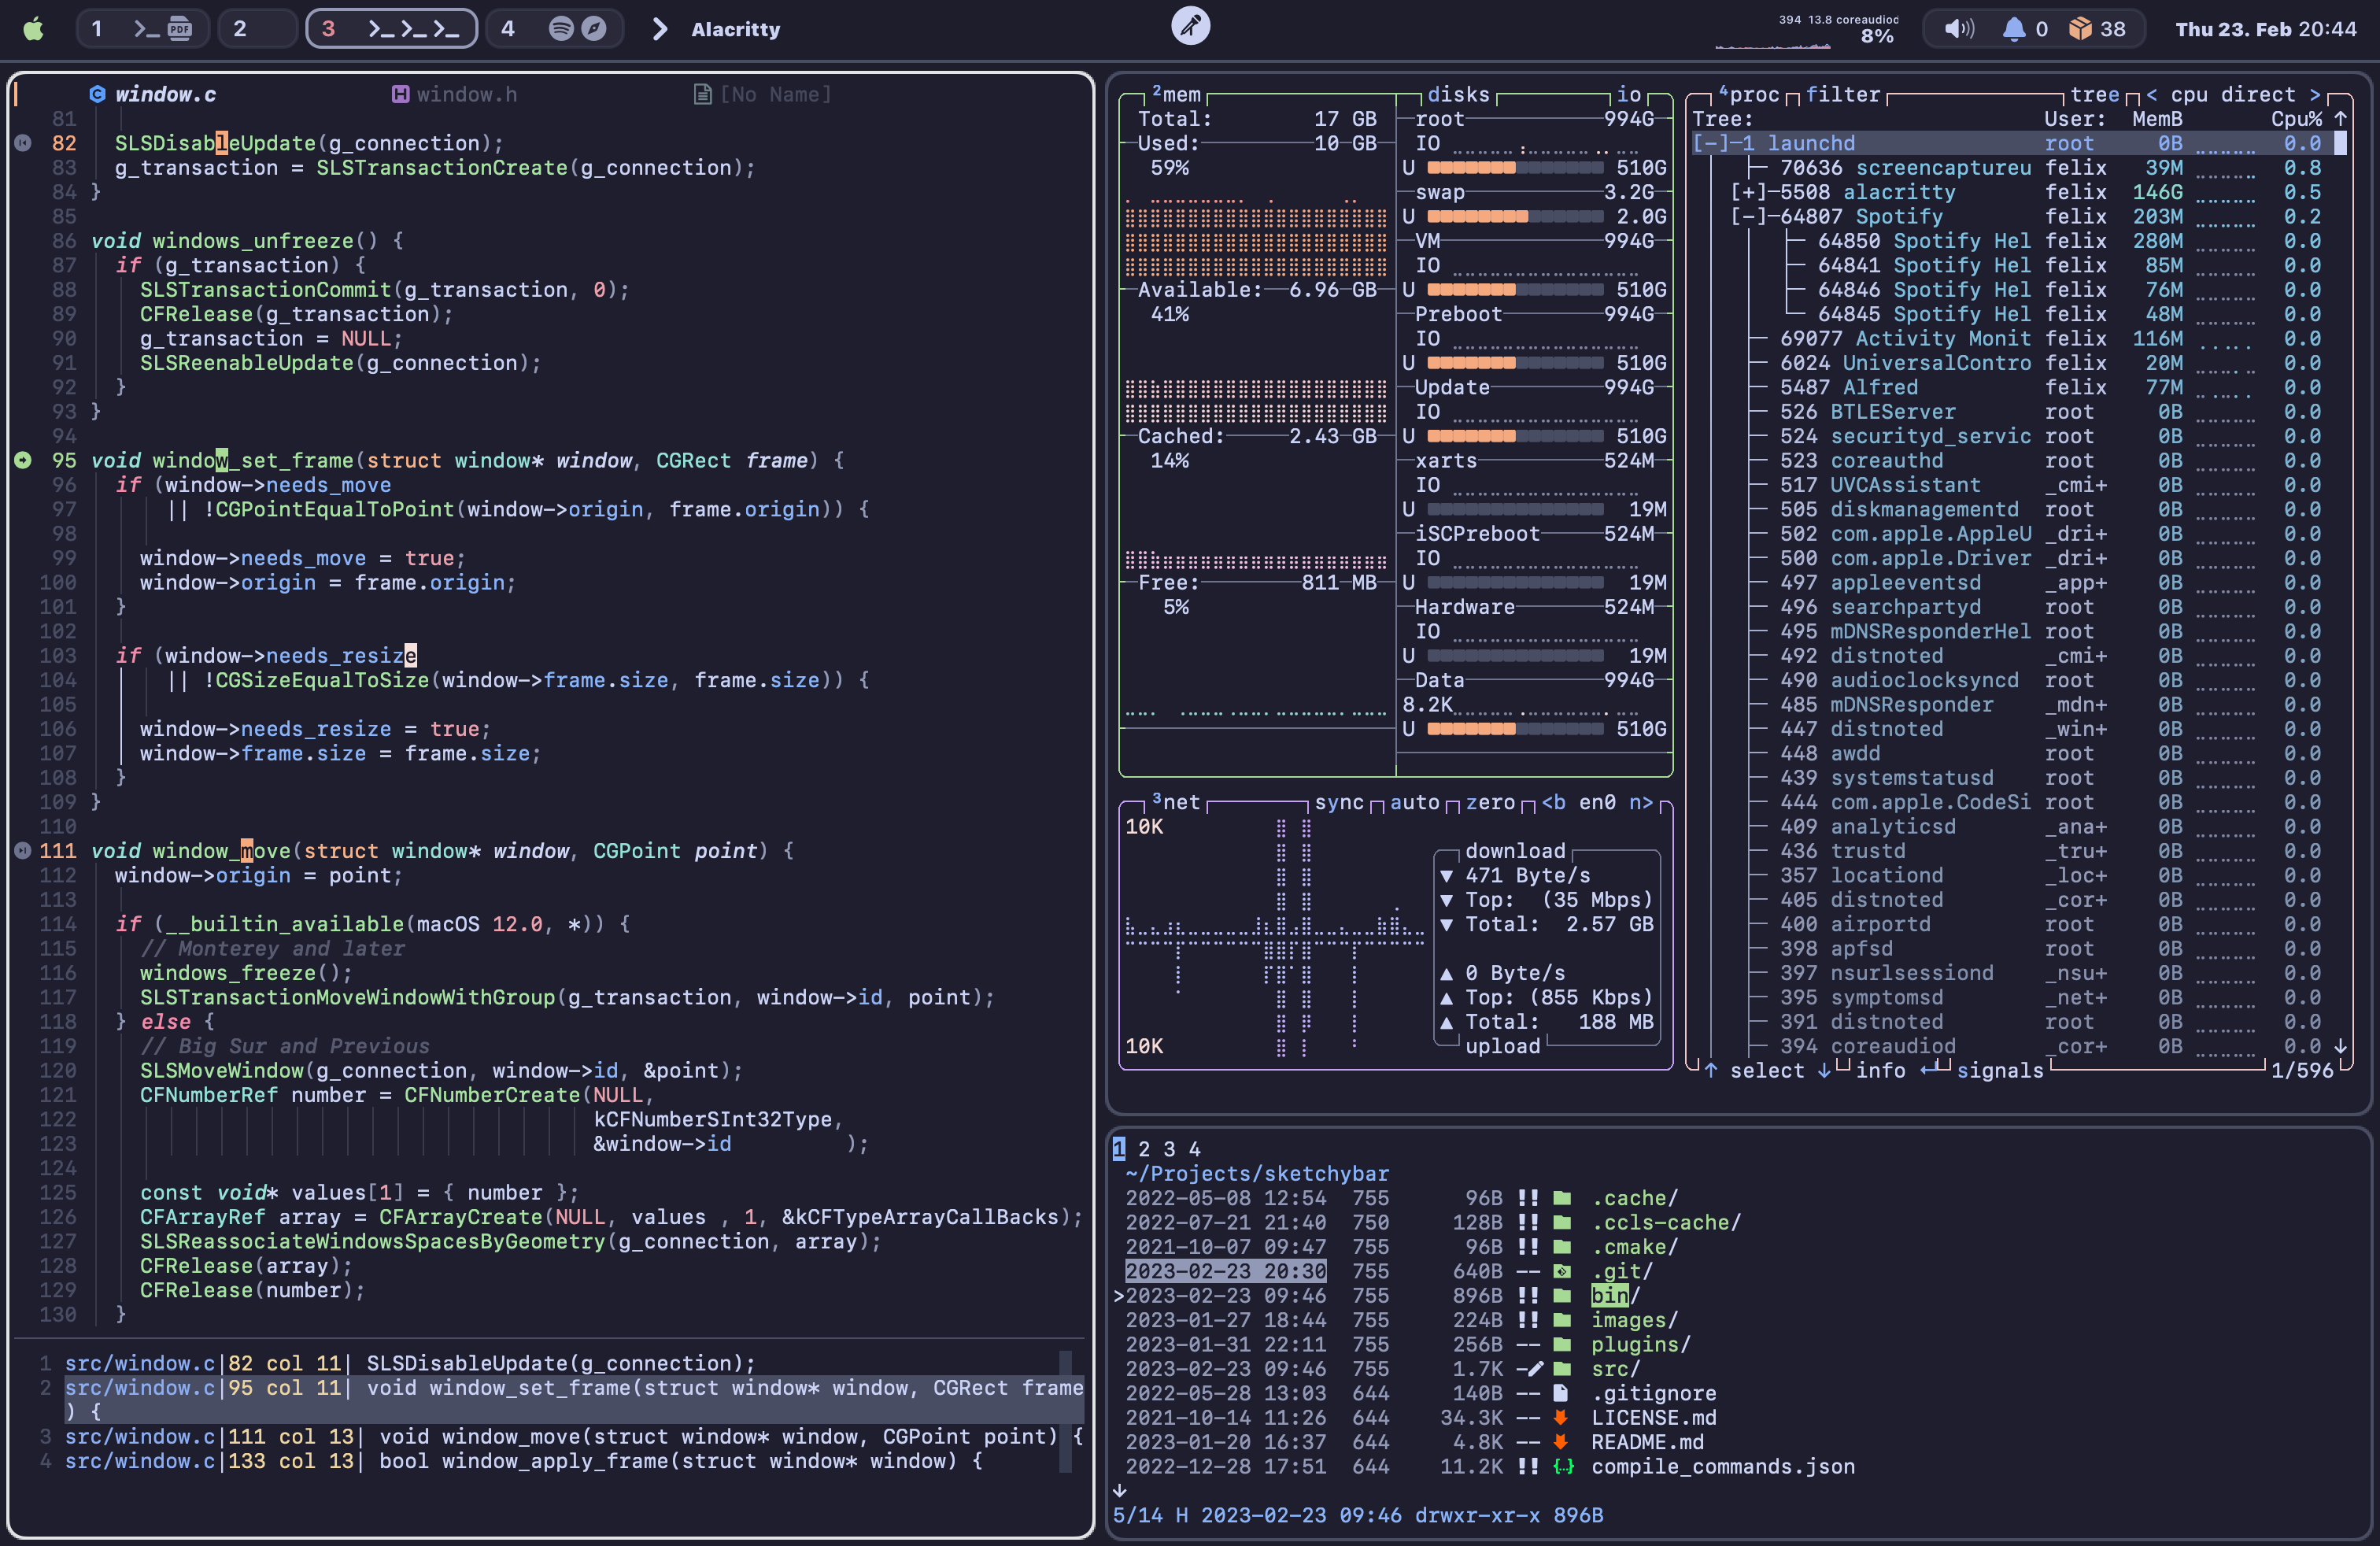Click the markdown icon for README.md

pyautogui.click(x=1561, y=1442)
